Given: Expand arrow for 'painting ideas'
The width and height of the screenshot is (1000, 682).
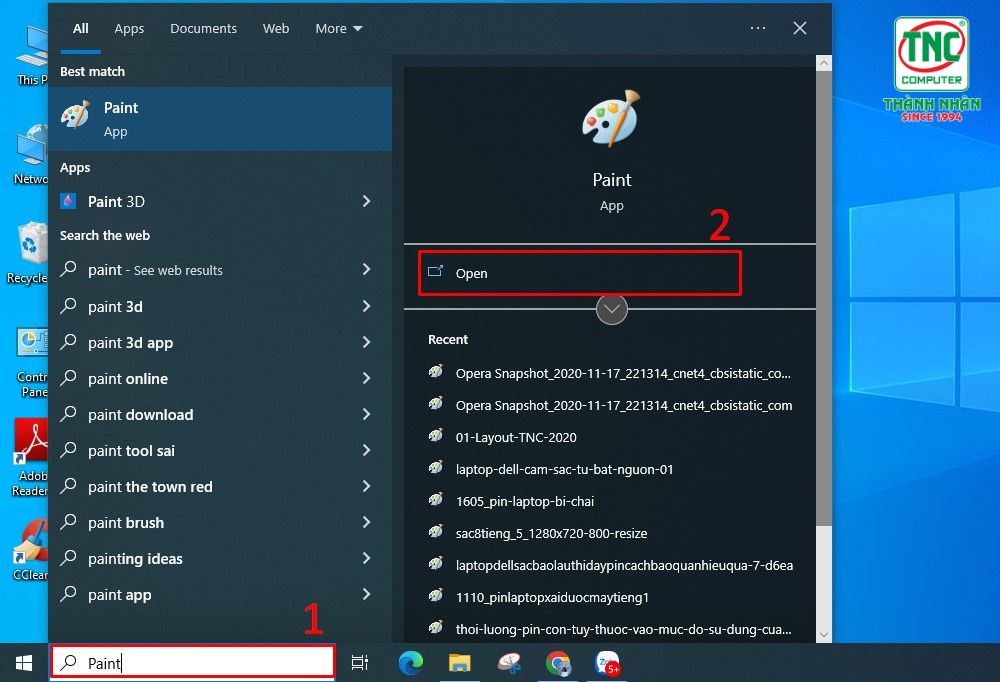Looking at the screenshot, I should 366,558.
